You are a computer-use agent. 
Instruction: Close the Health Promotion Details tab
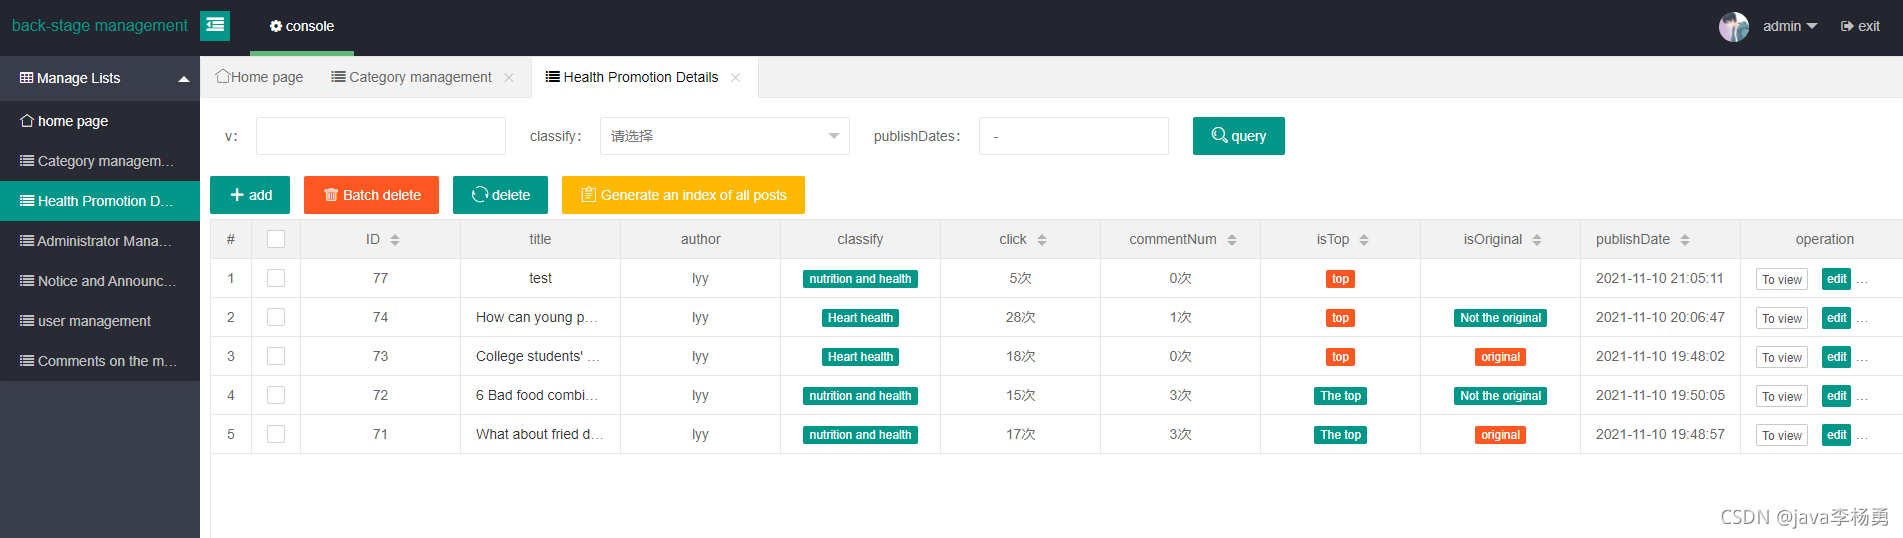point(736,77)
